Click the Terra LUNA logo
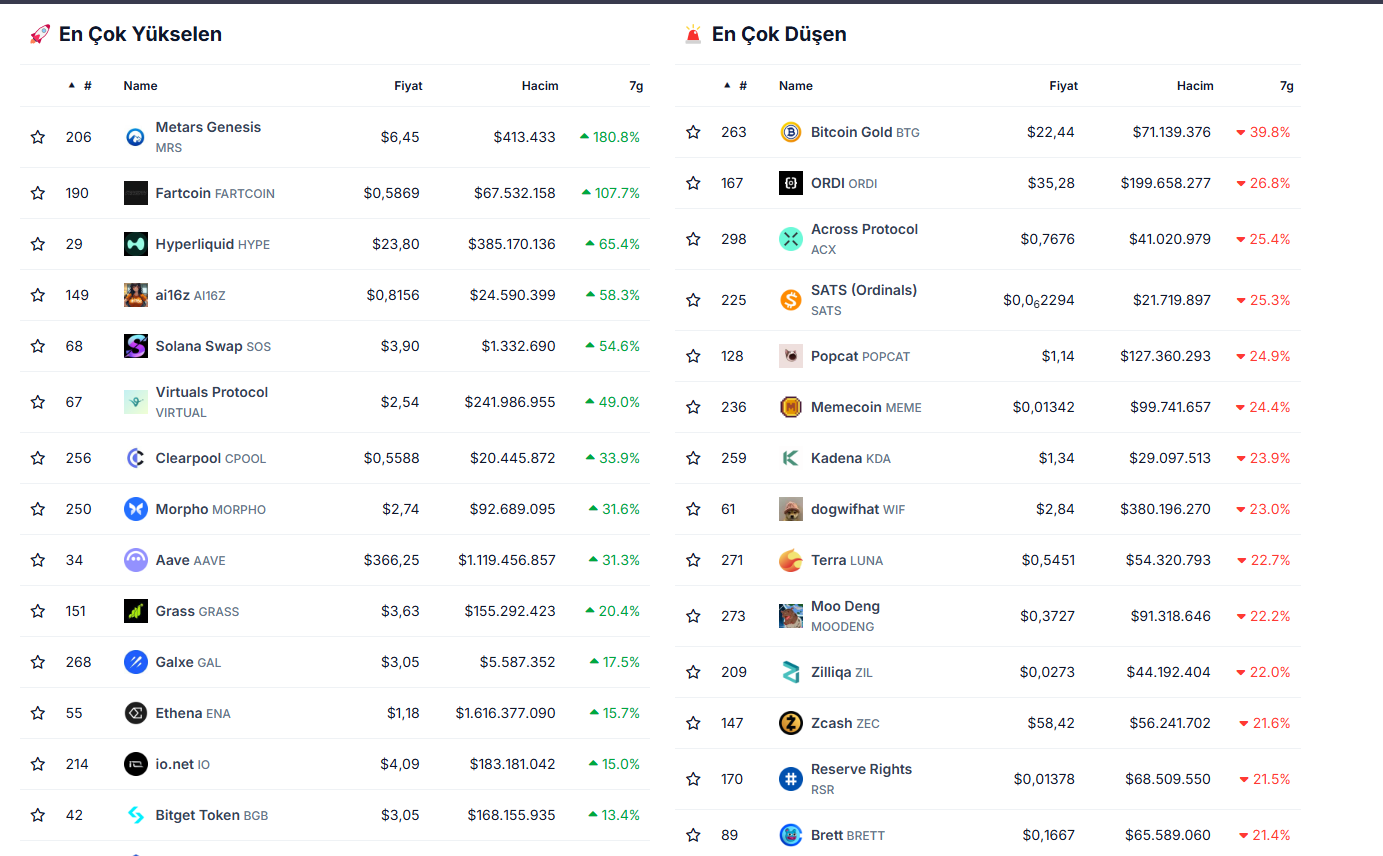 (x=791, y=560)
